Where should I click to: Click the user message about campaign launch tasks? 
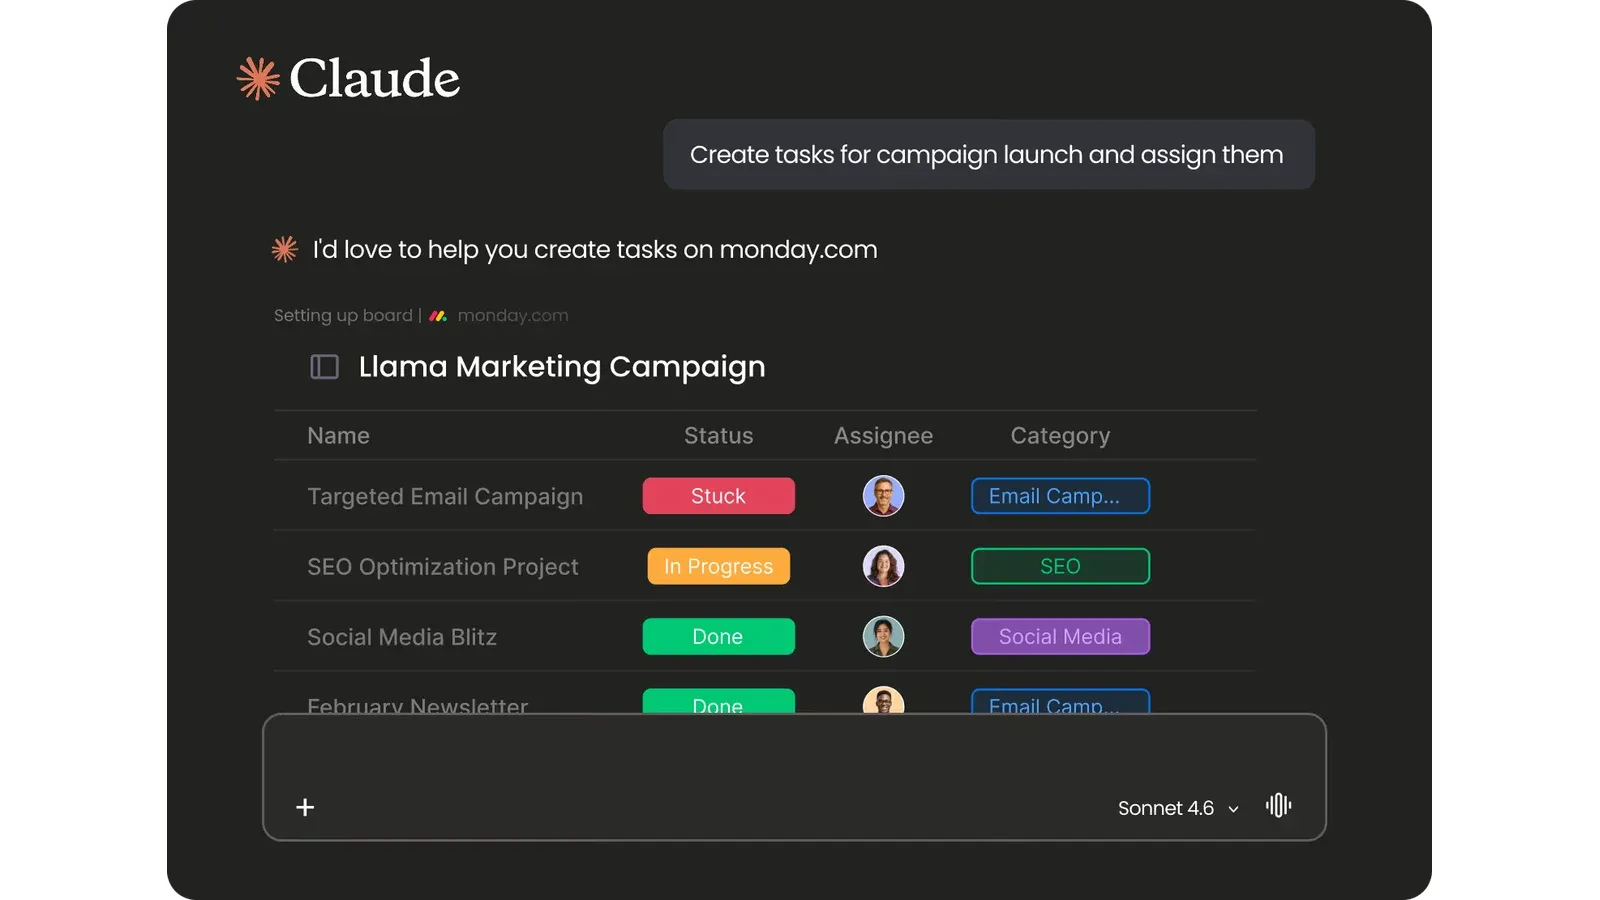988,155
